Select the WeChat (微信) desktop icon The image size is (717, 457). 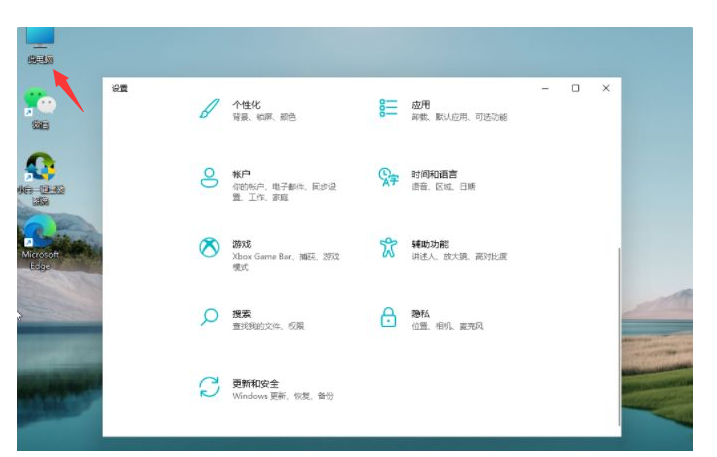[x=40, y=105]
